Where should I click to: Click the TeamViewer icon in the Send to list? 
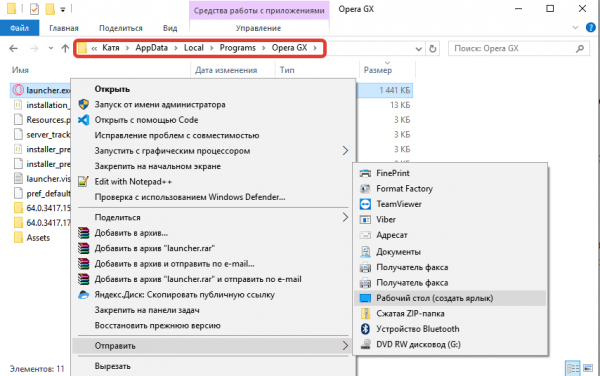coord(365,204)
